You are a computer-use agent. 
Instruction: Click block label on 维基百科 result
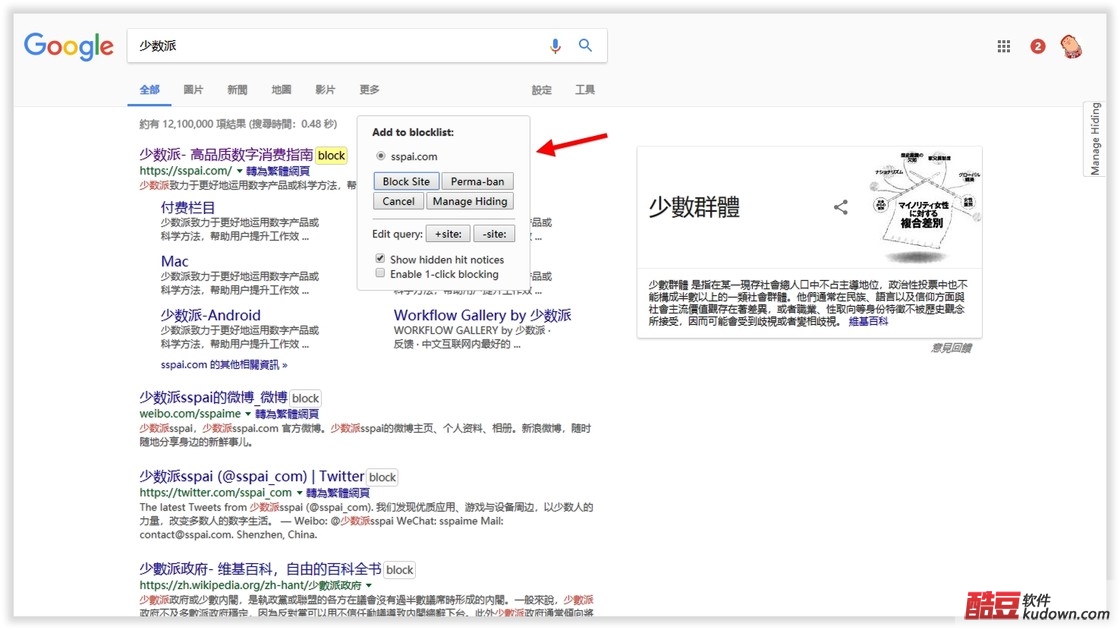pyautogui.click(x=399, y=569)
